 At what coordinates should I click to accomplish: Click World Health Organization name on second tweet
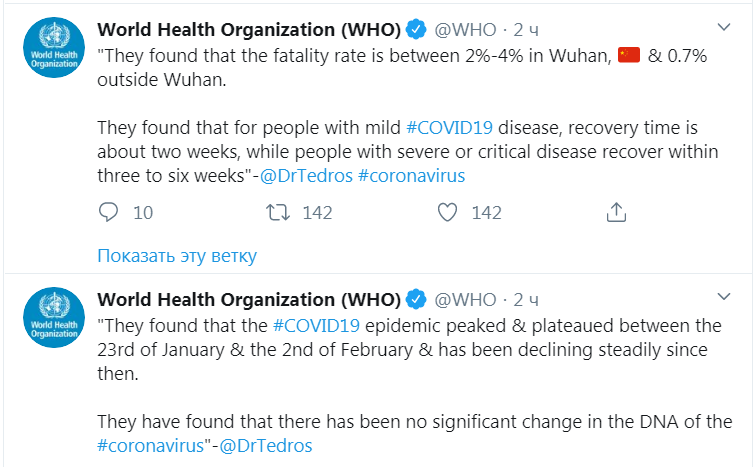coord(249,300)
